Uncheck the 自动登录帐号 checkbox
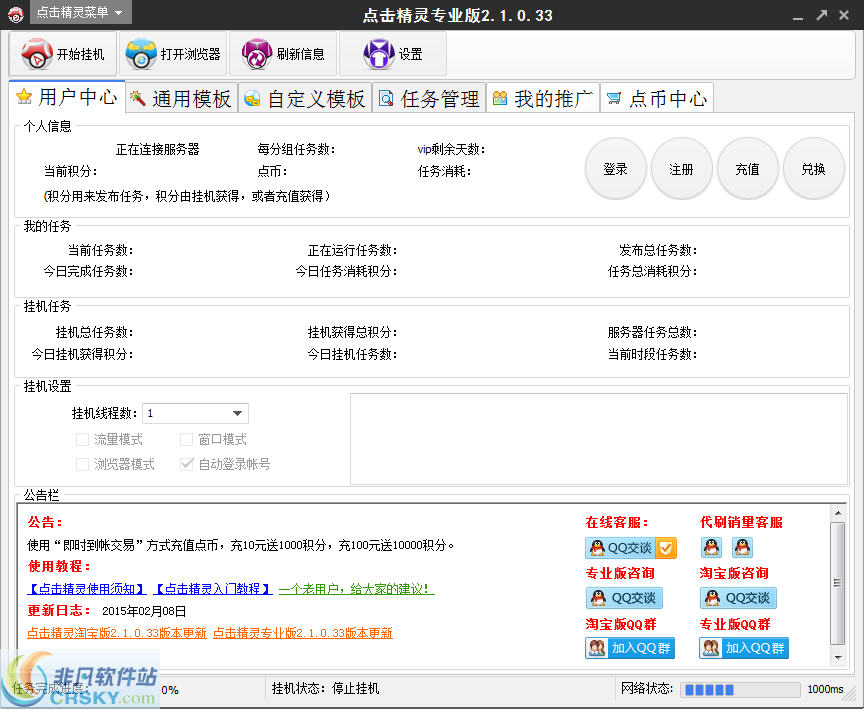The width and height of the screenshot is (864, 709). coord(187,464)
